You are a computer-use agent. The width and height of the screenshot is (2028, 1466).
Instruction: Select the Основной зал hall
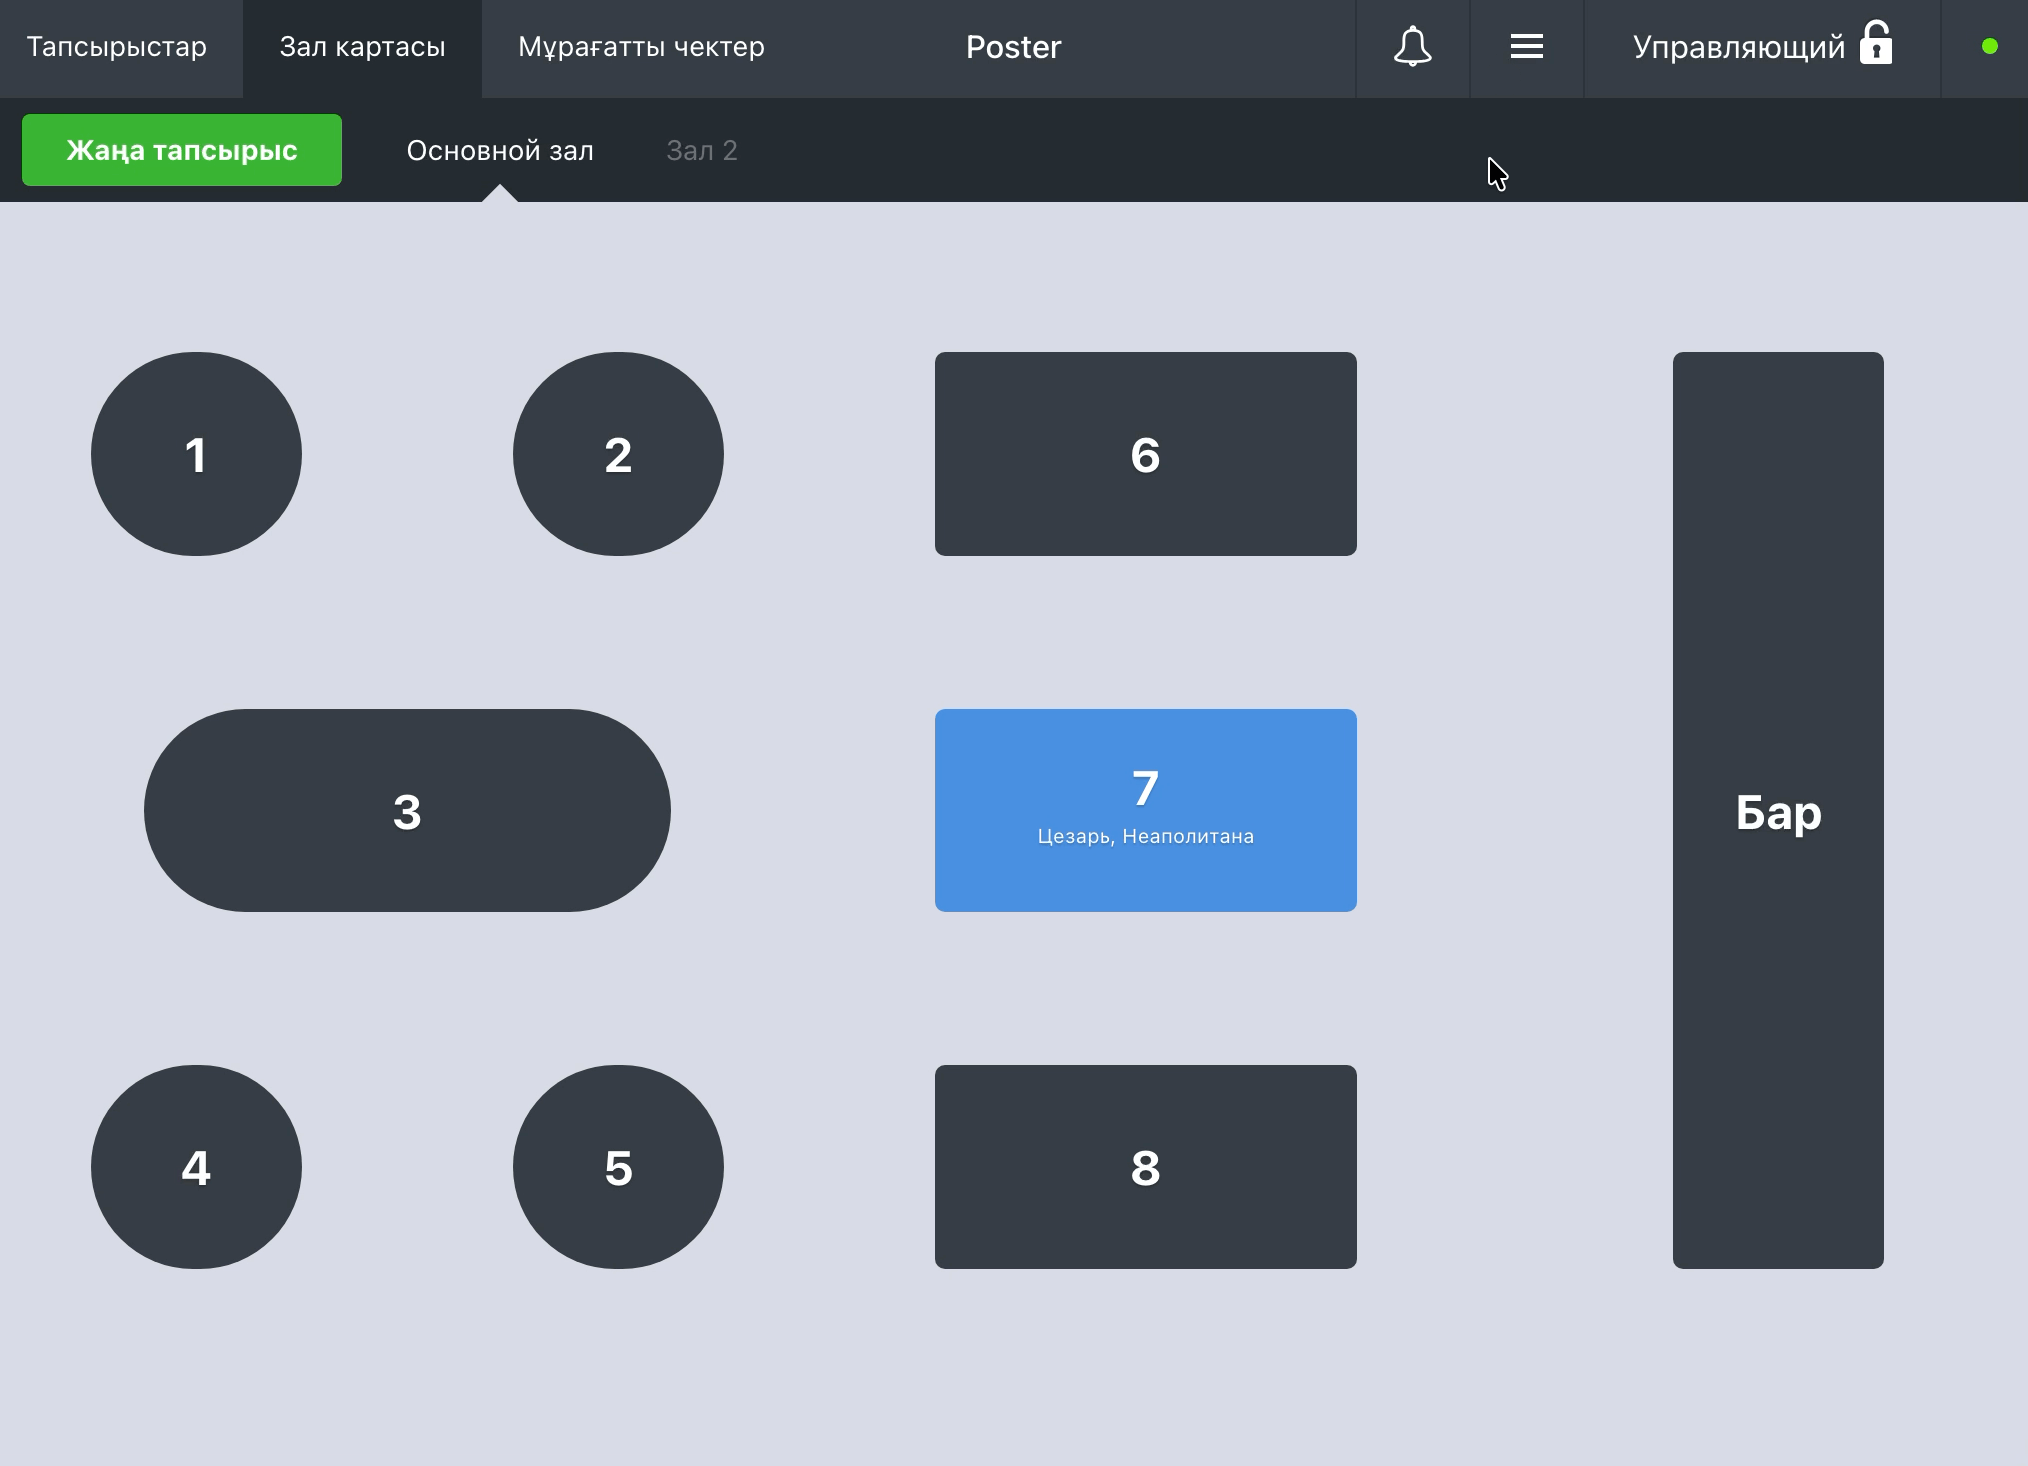500,150
